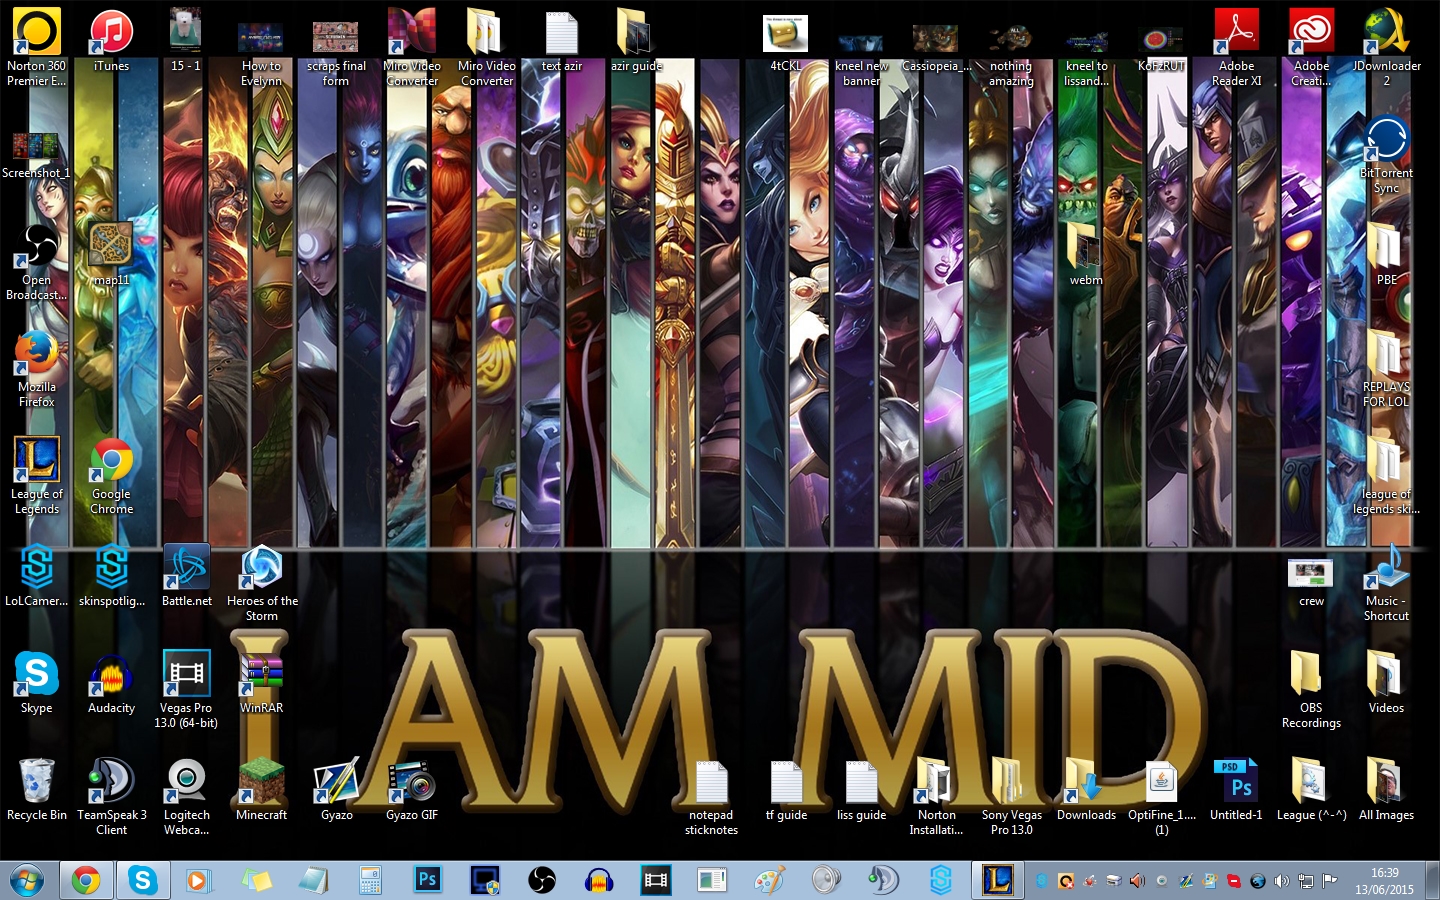Open the taskbar volume speaker icon
This screenshot has height=900, width=1440.
click(x=1280, y=881)
